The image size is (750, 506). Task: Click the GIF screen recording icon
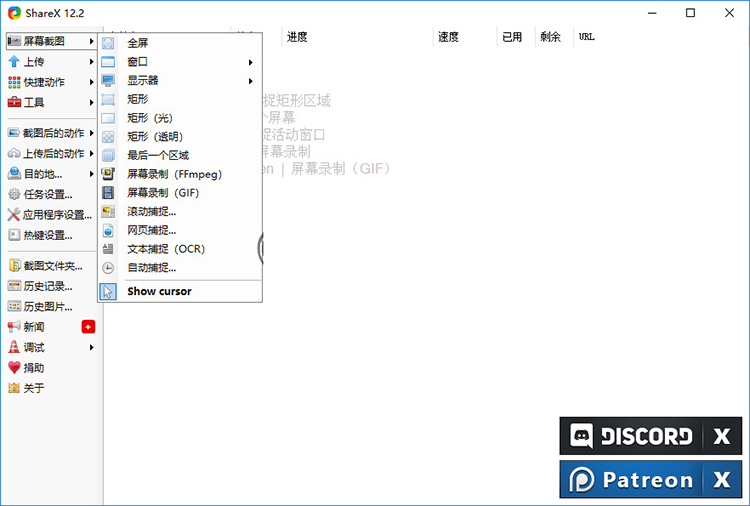point(108,193)
